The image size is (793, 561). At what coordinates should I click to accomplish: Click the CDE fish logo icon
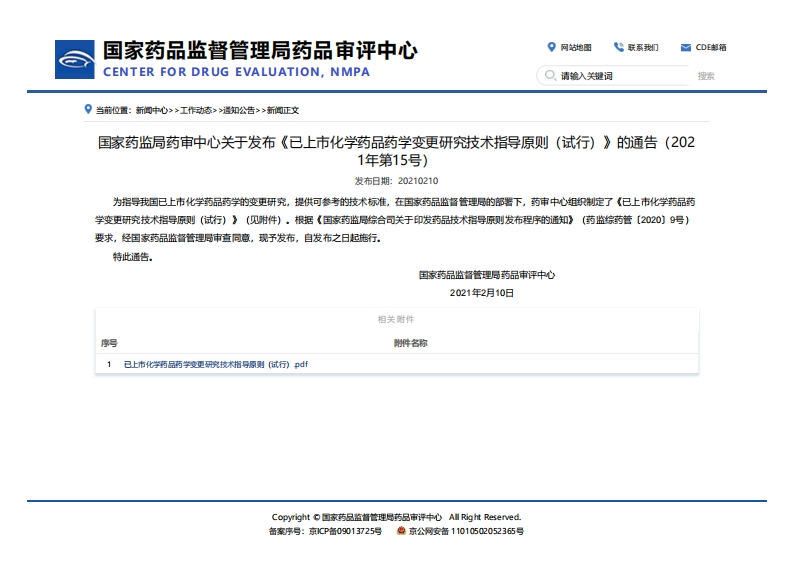click(x=75, y=60)
